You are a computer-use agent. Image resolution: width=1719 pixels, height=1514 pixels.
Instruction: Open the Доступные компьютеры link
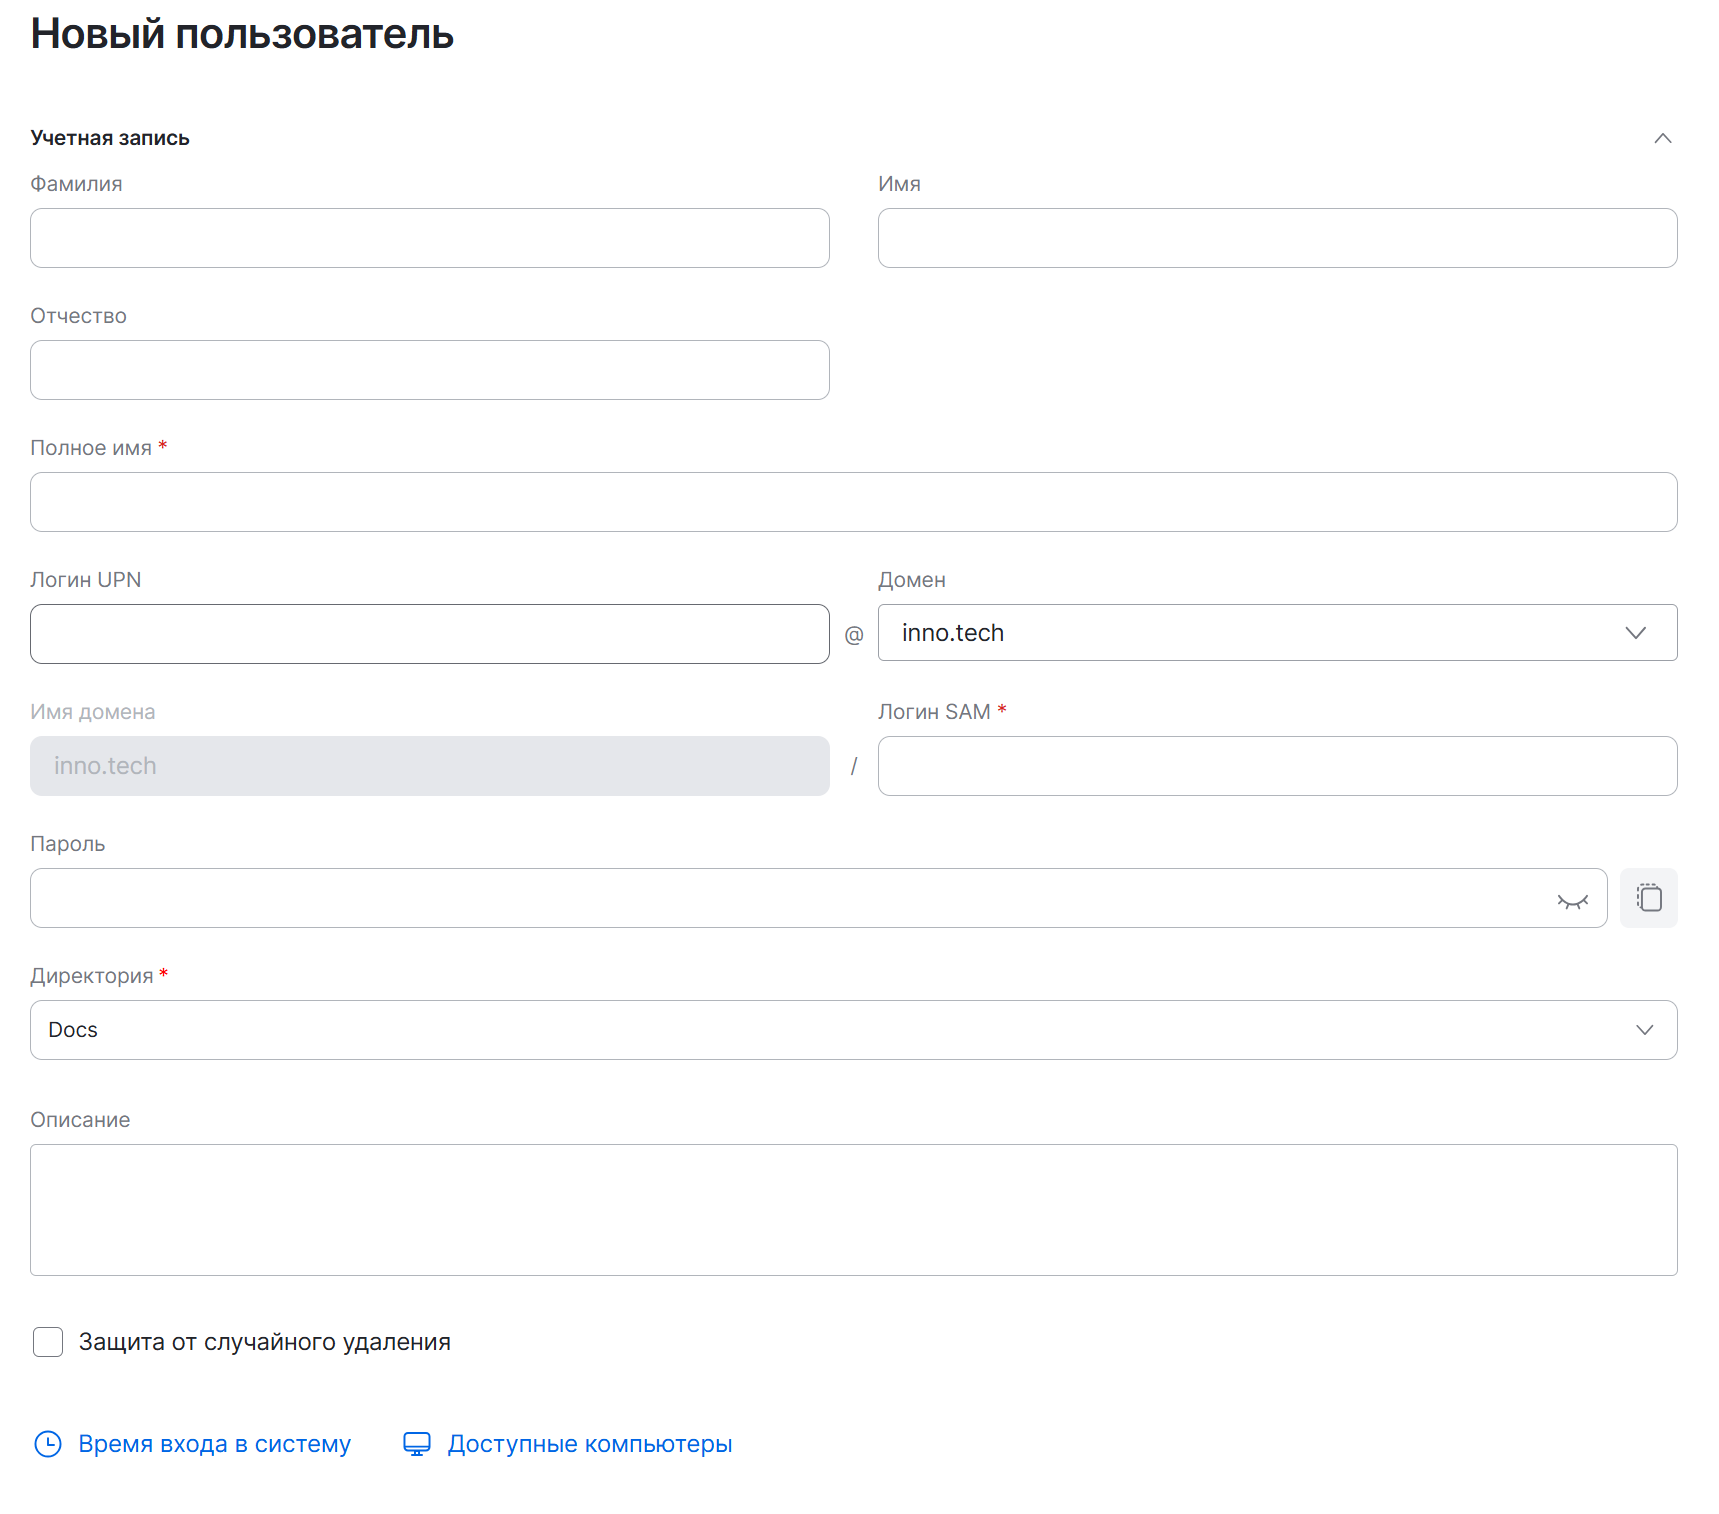click(x=589, y=1444)
